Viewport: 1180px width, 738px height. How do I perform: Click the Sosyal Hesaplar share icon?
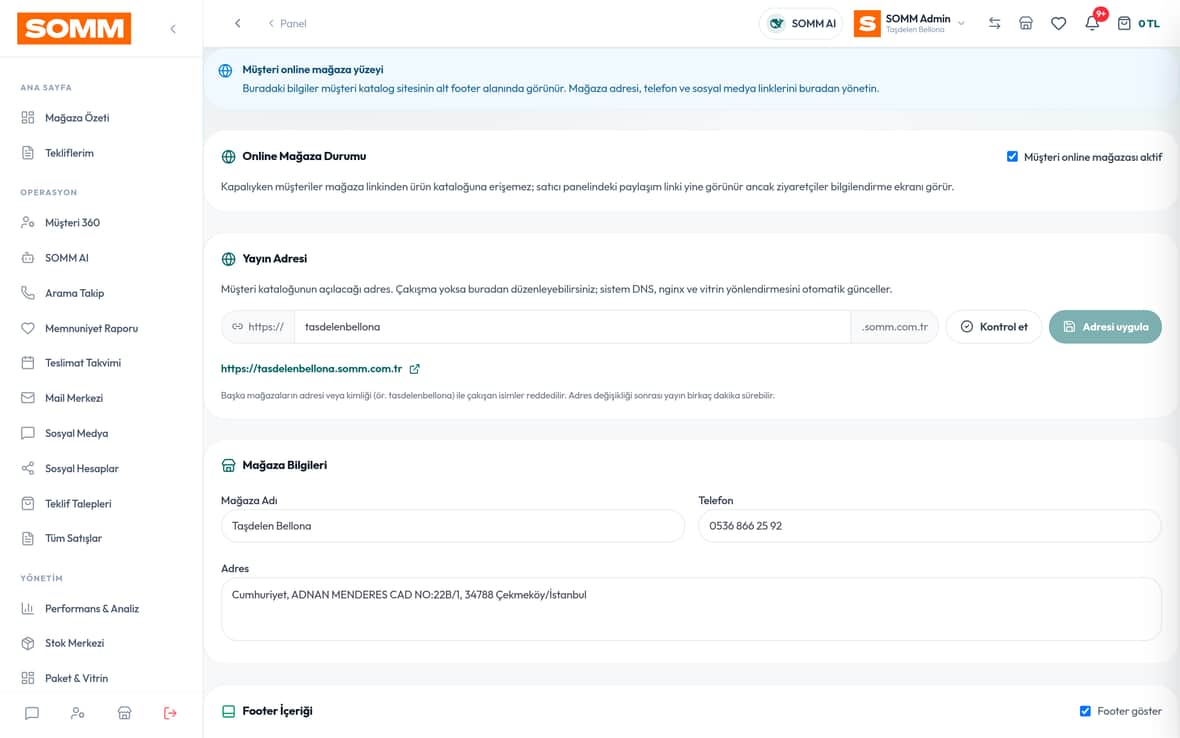(x=28, y=468)
